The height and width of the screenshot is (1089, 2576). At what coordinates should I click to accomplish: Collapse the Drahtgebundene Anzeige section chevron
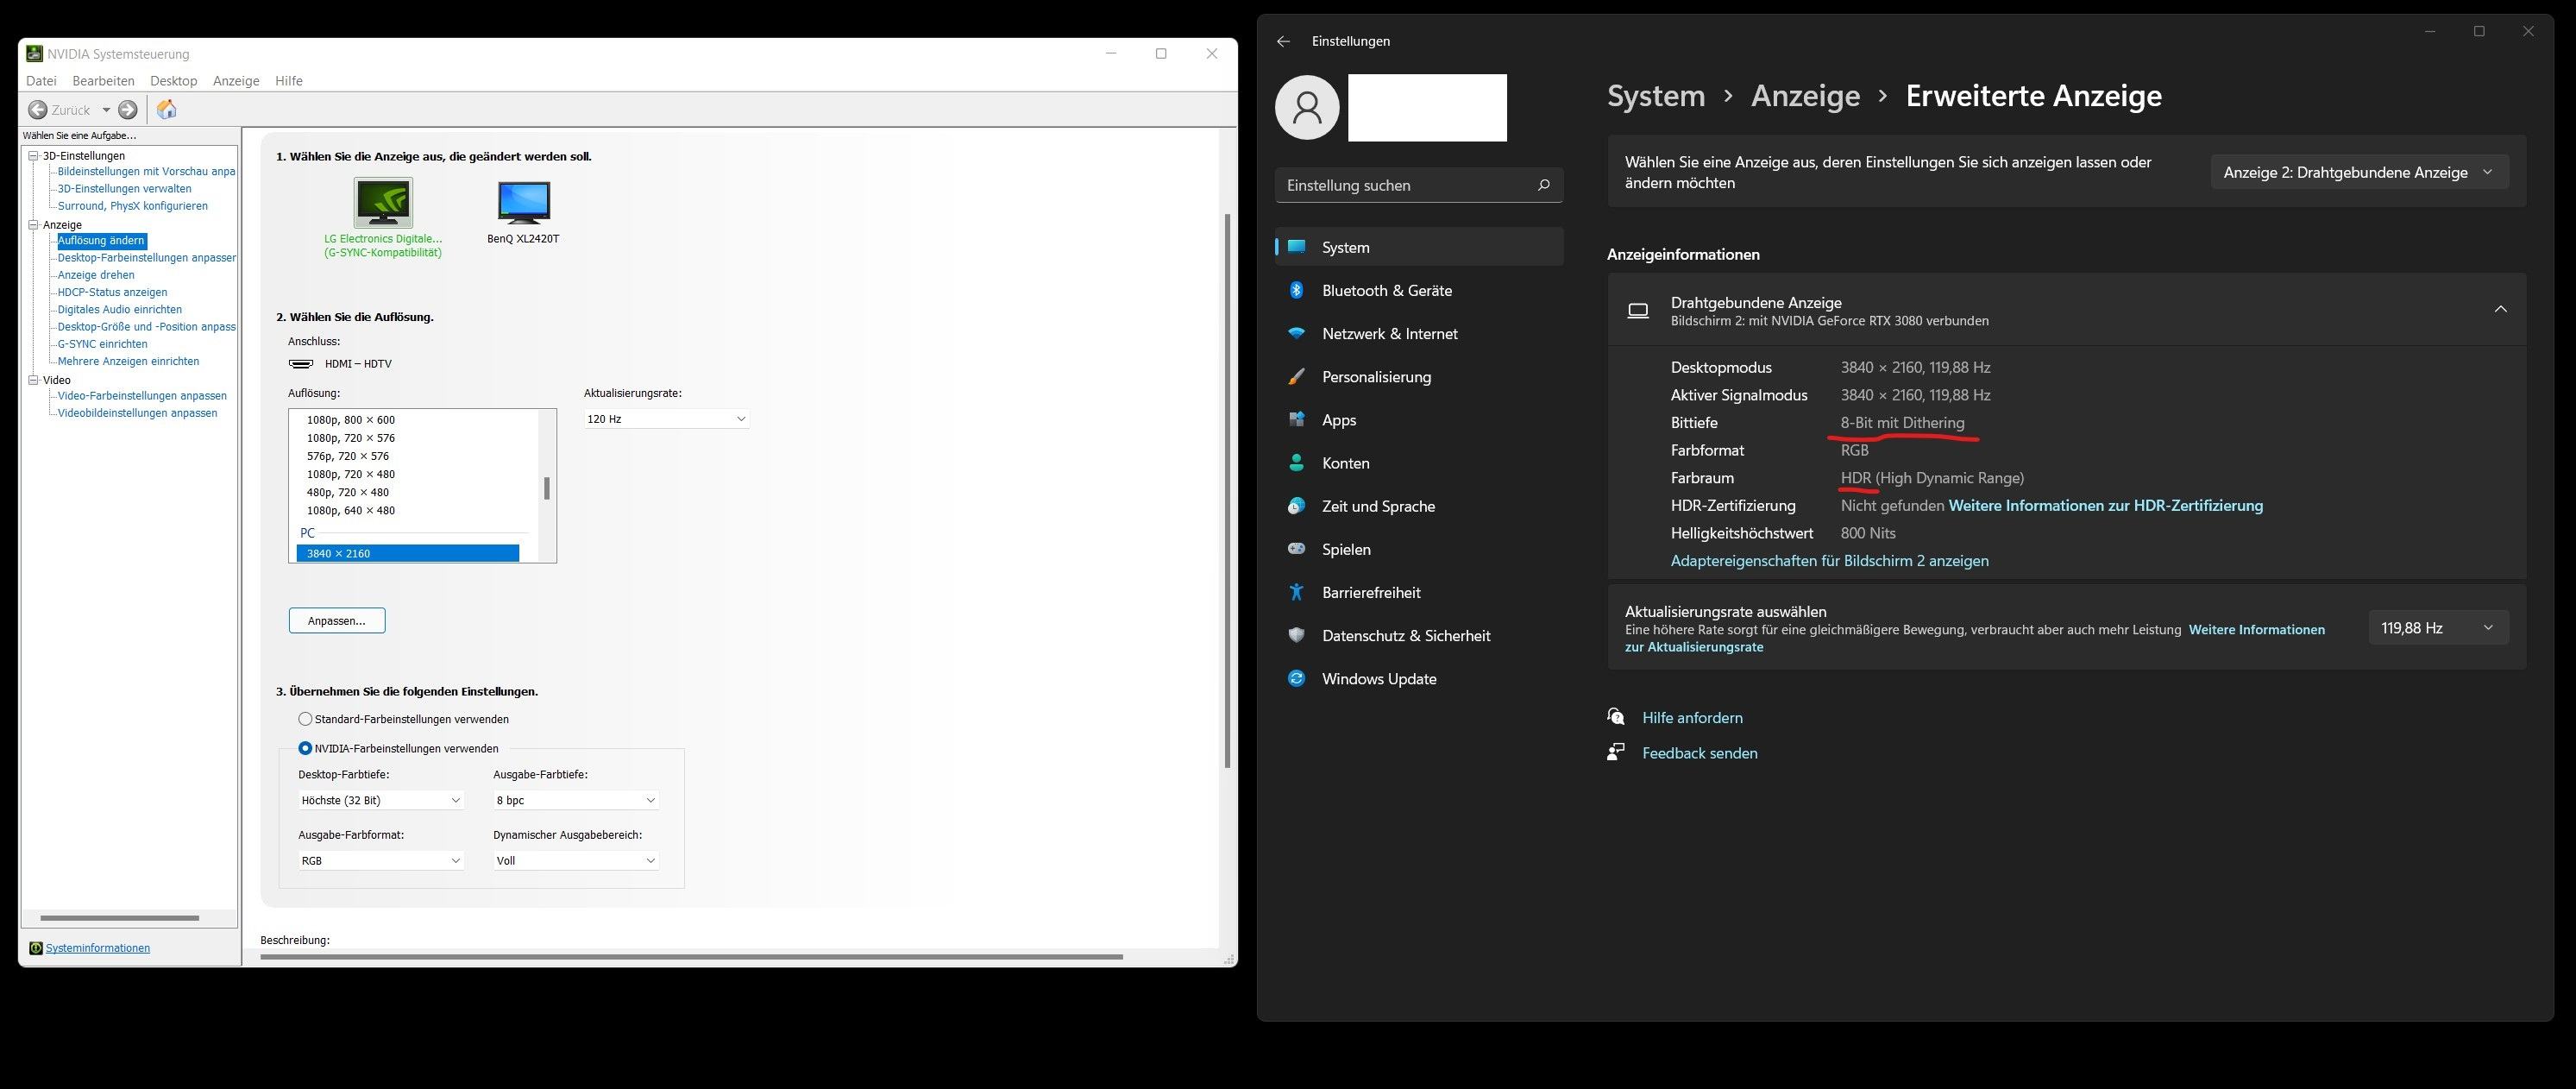pos(2500,309)
